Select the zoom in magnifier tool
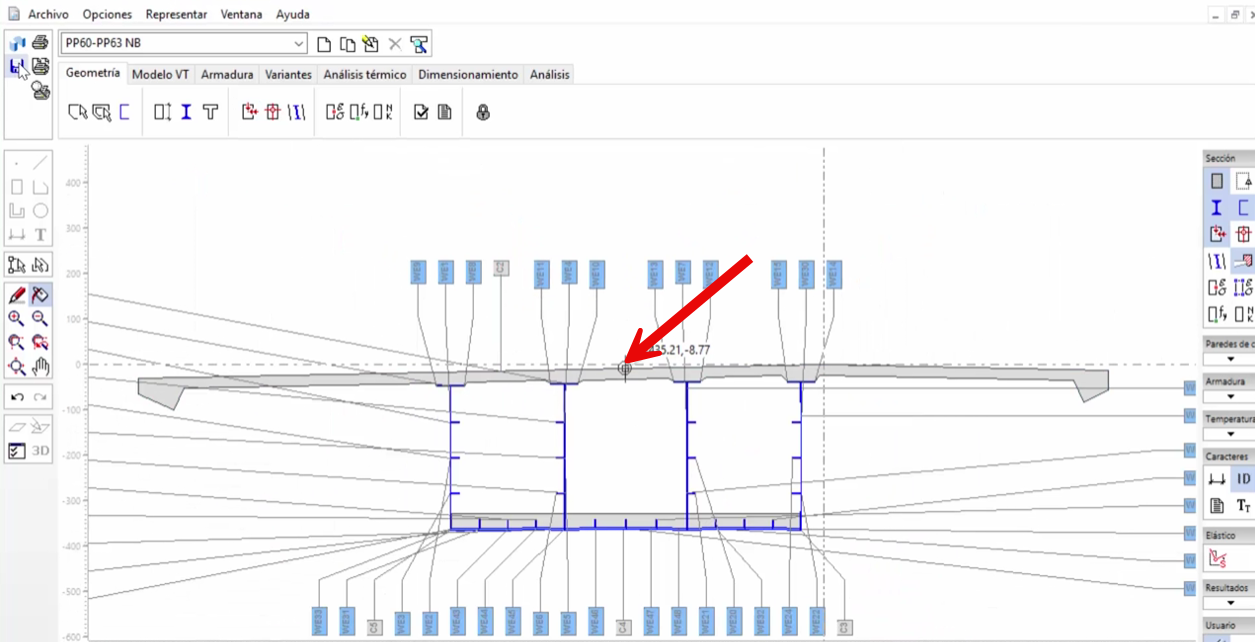 click(16, 318)
